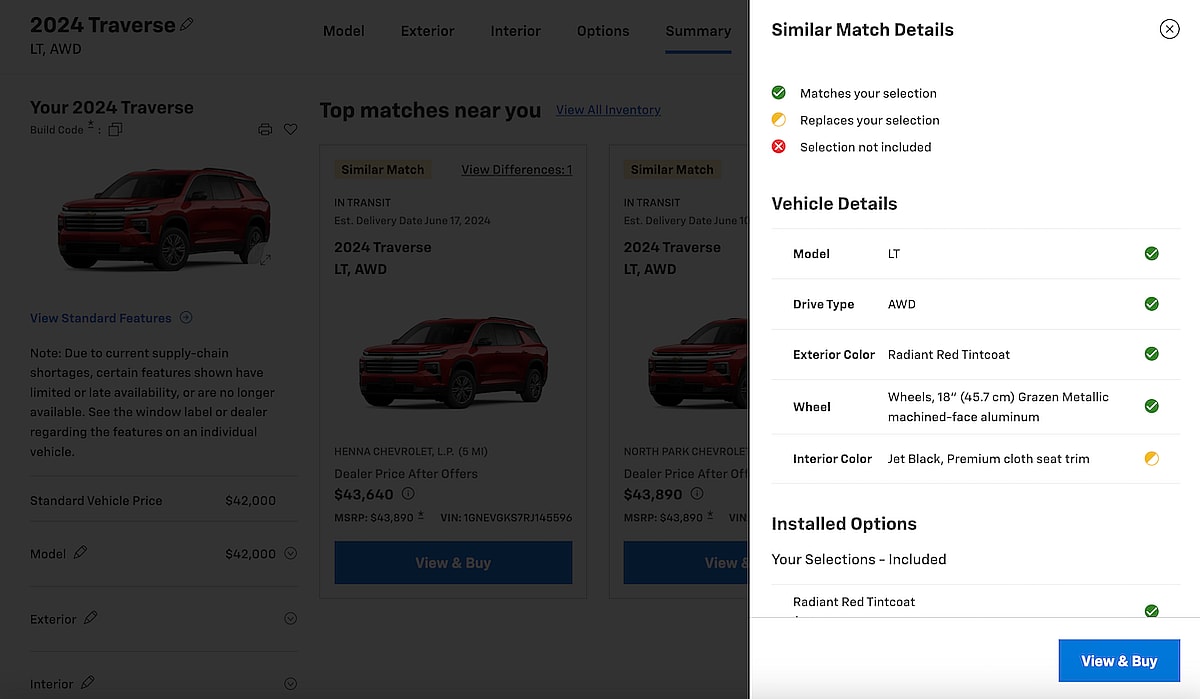Viewport: 1200px width, 699px height.
Task: Copy the build code
Action: pyautogui.click(x=115, y=129)
